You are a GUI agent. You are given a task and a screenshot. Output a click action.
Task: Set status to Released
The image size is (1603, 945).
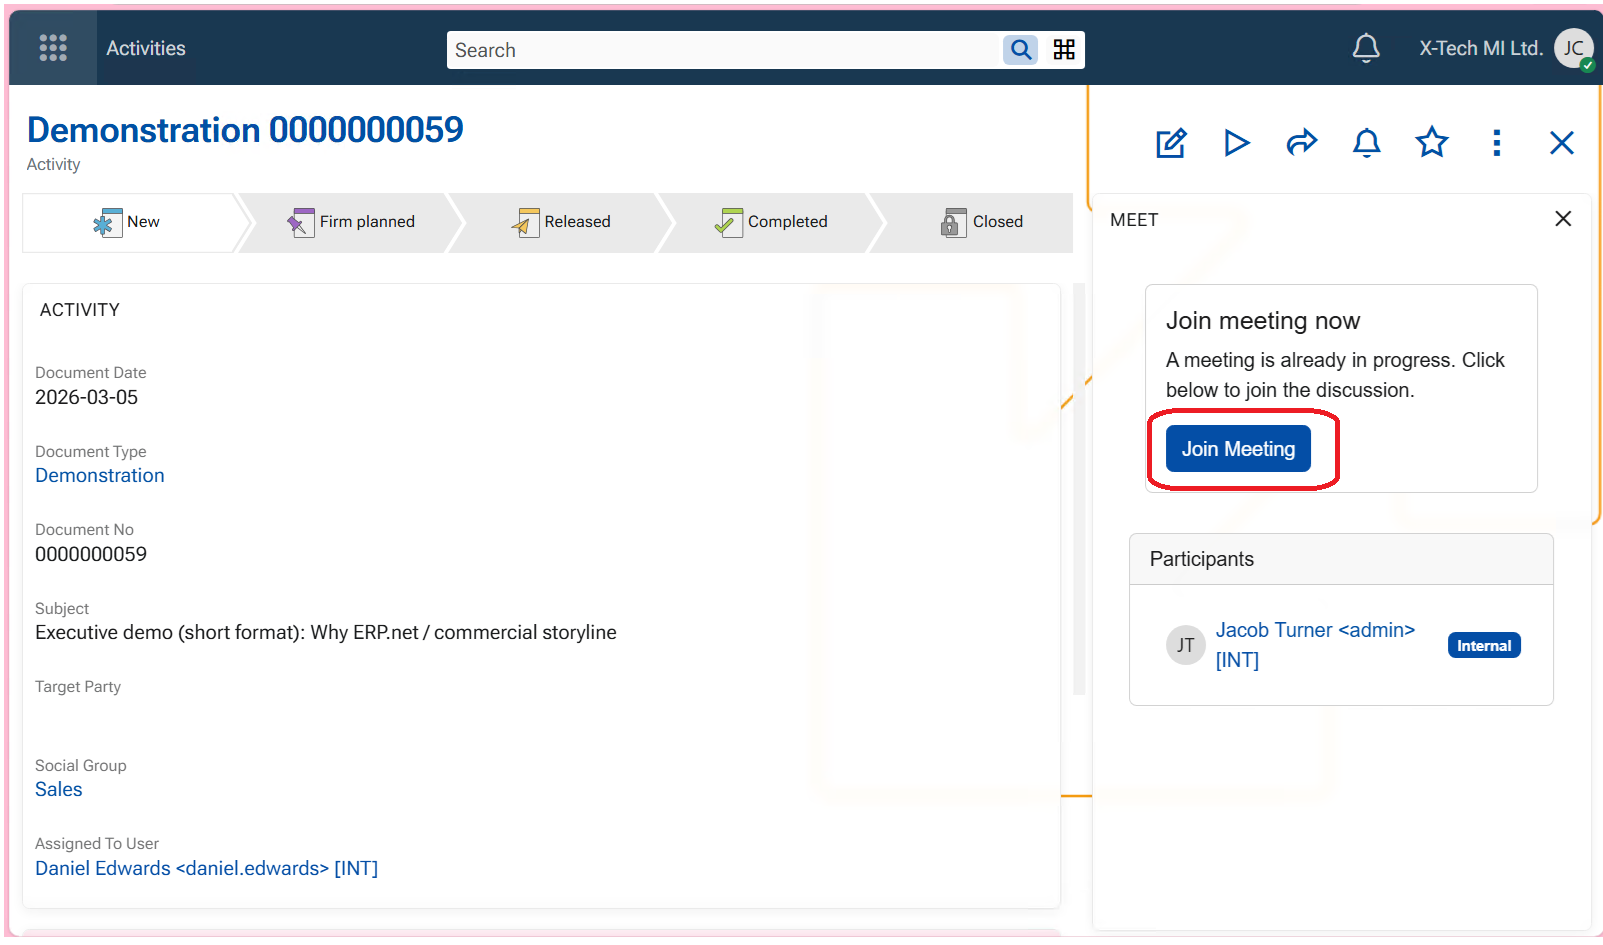[x=561, y=222]
